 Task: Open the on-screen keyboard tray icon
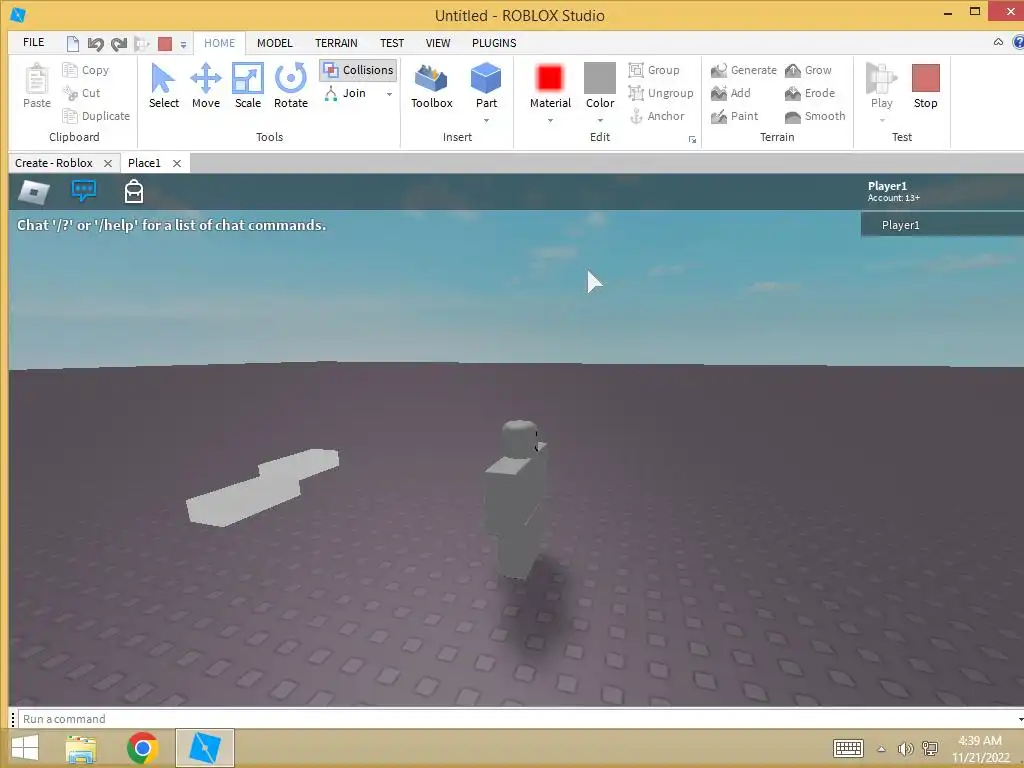click(x=848, y=748)
